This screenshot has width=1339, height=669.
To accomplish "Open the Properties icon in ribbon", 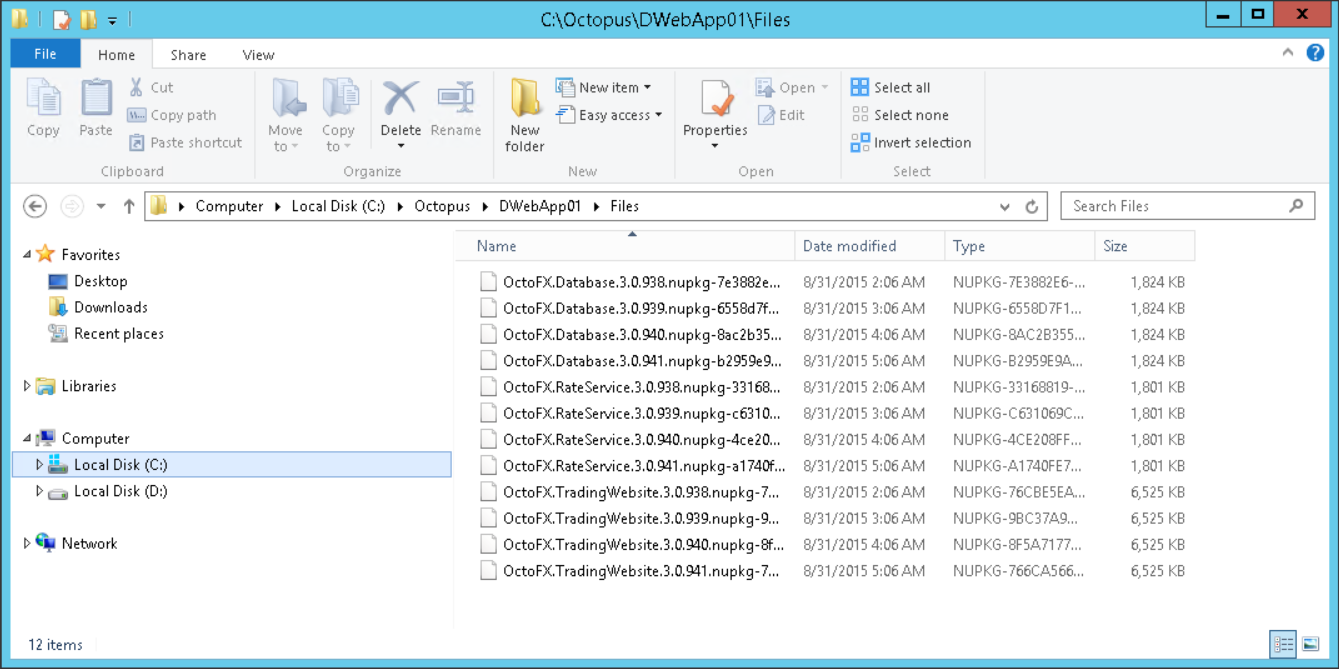I will coord(716,100).
